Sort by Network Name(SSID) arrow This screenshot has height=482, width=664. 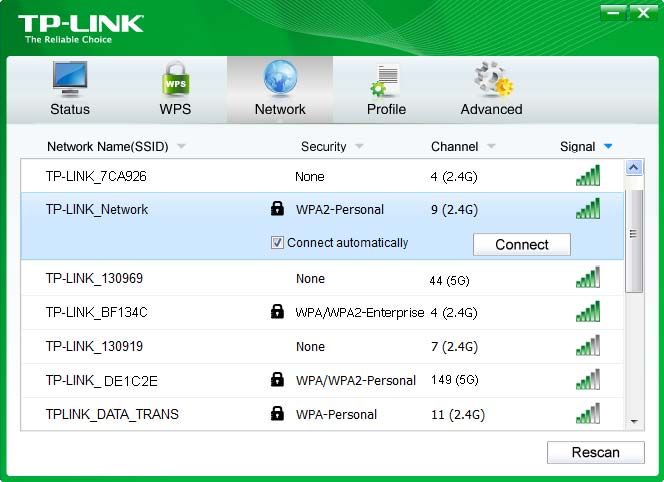pos(181,146)
